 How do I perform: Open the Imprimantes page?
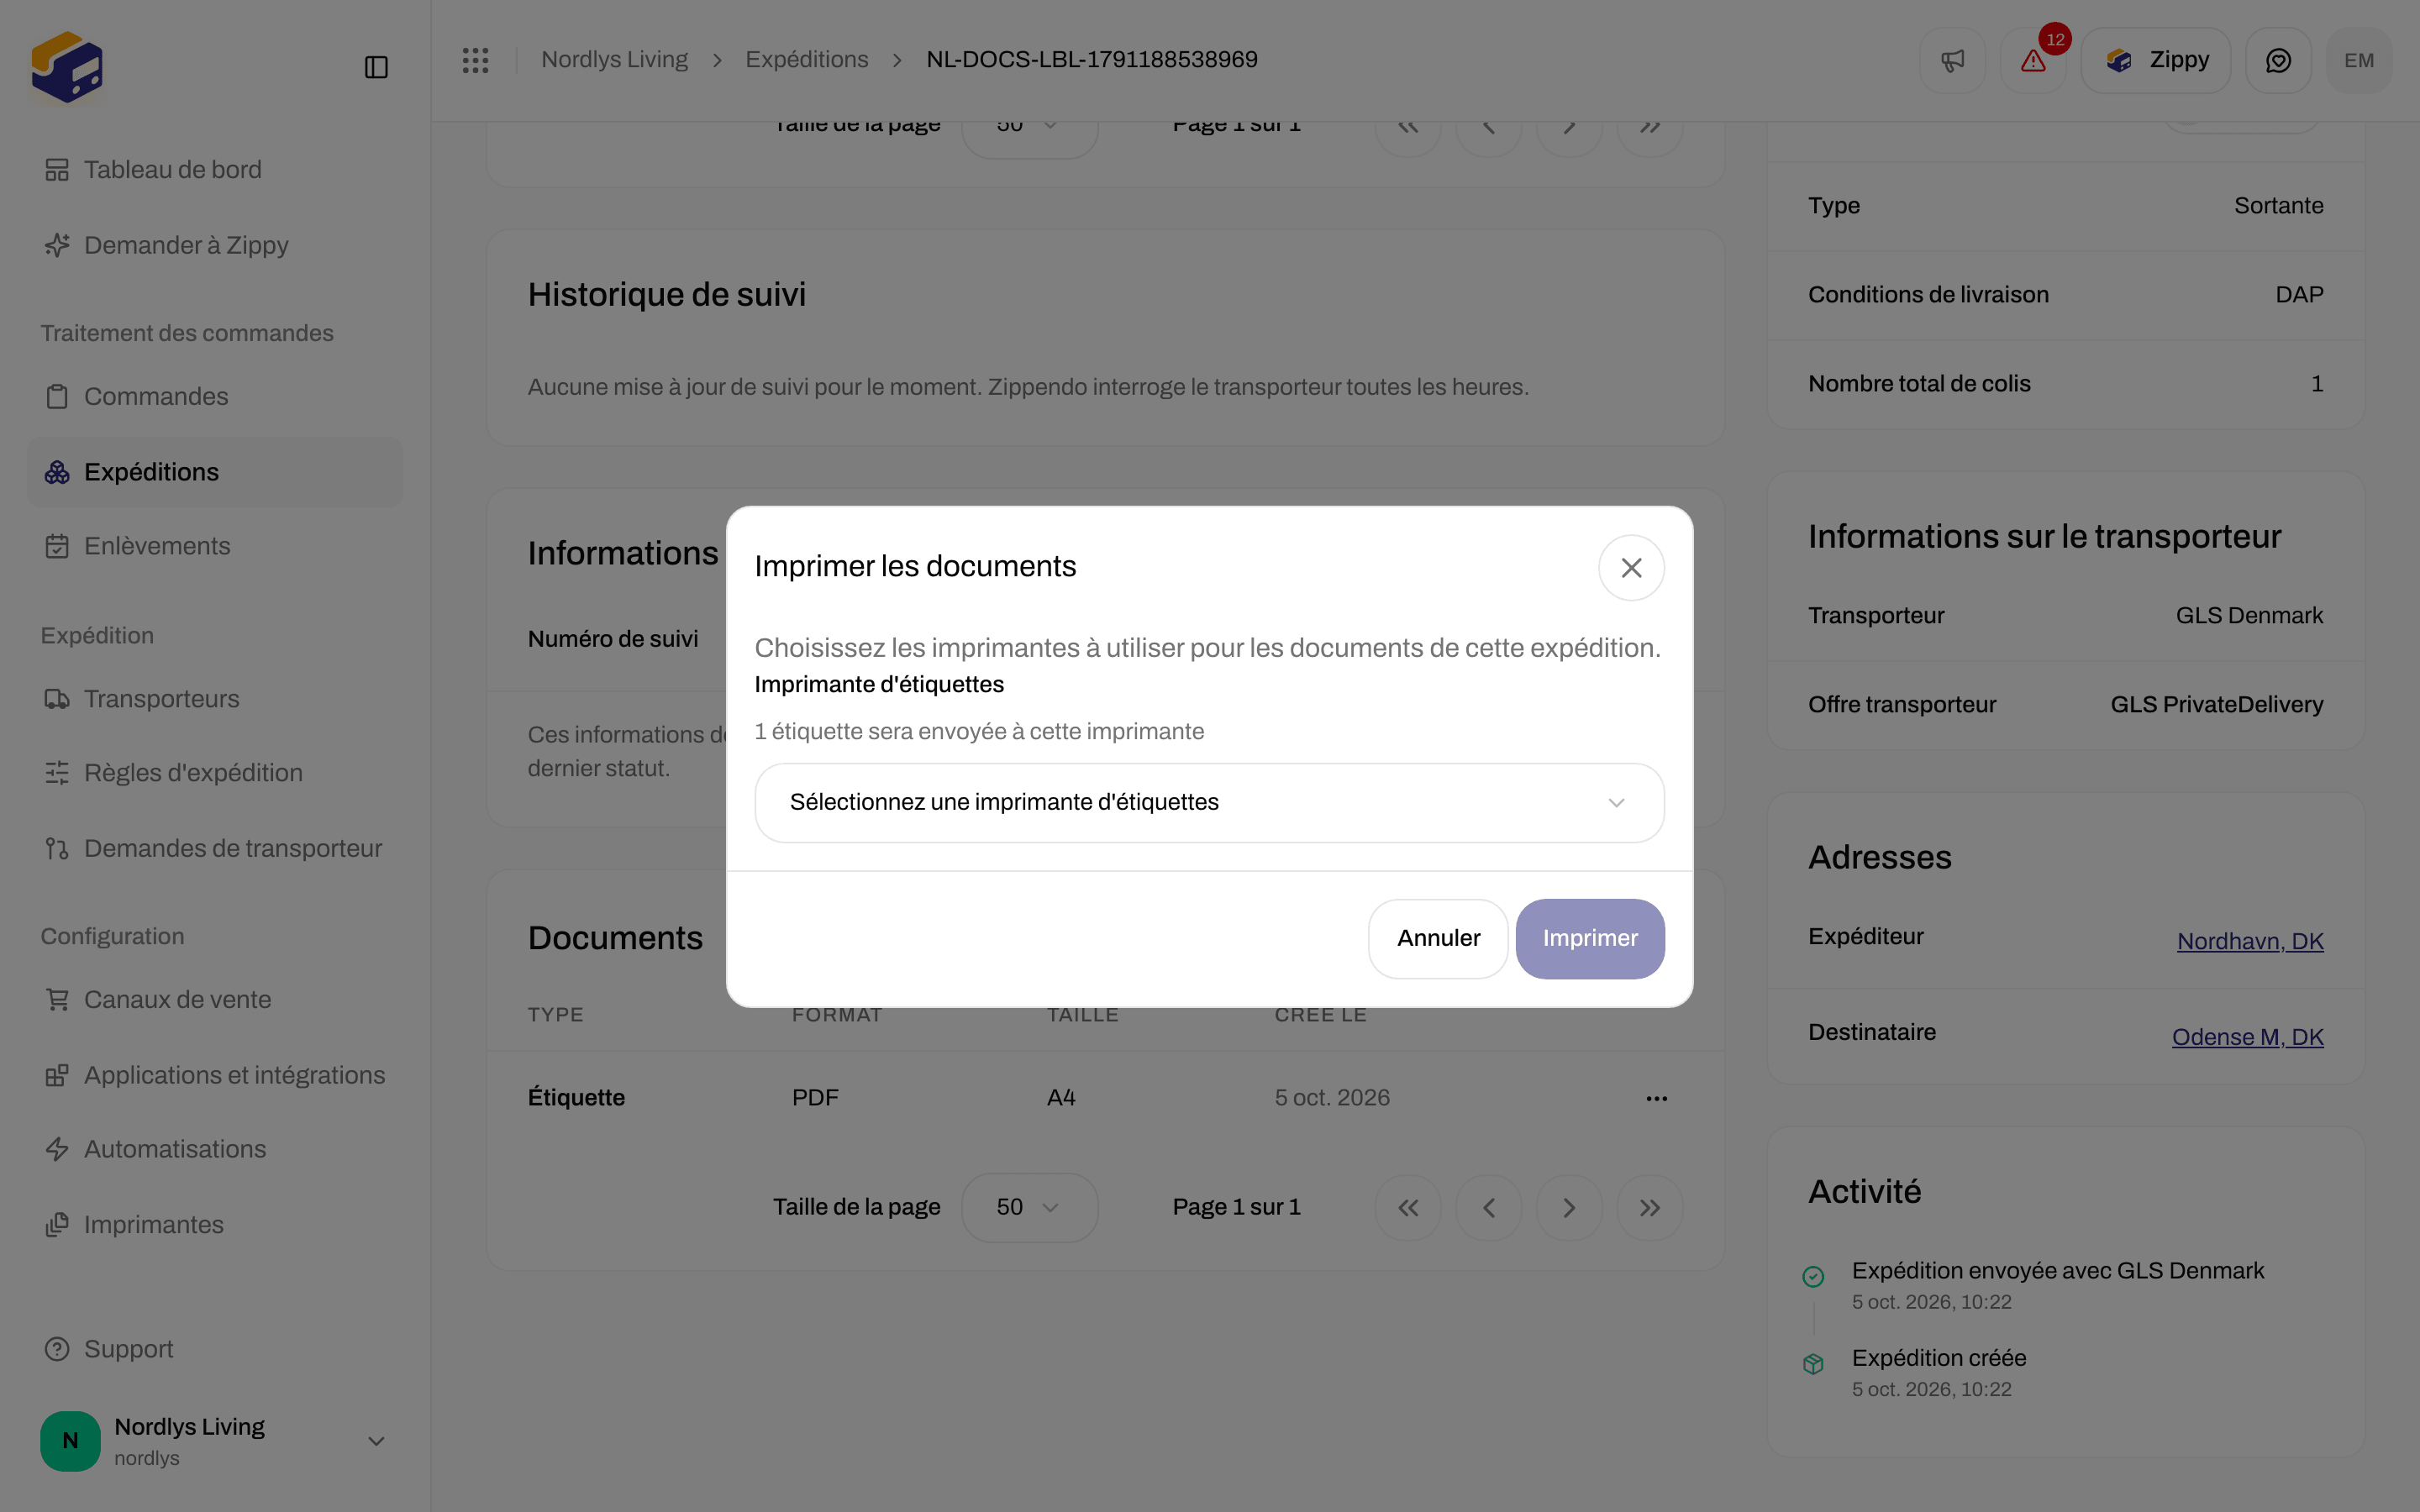215,1224
